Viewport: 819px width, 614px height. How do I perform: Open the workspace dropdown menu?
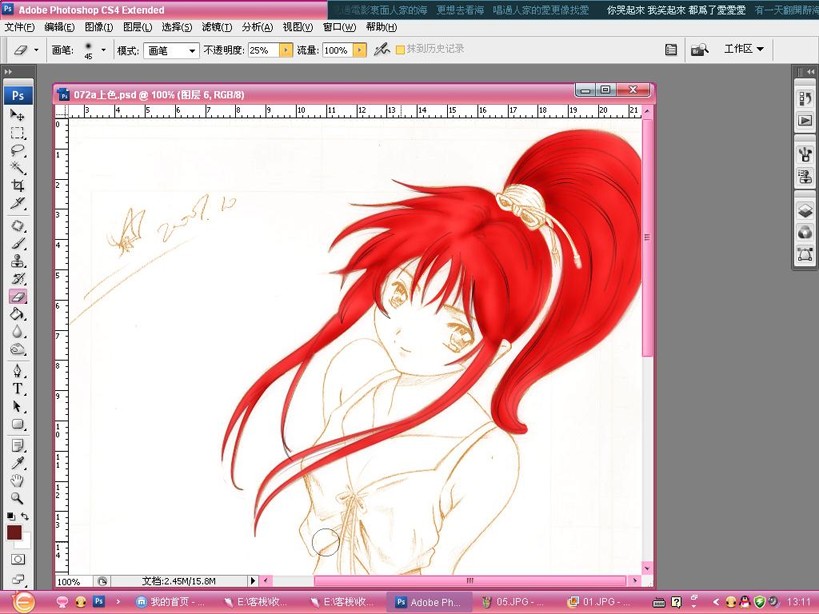744,49
